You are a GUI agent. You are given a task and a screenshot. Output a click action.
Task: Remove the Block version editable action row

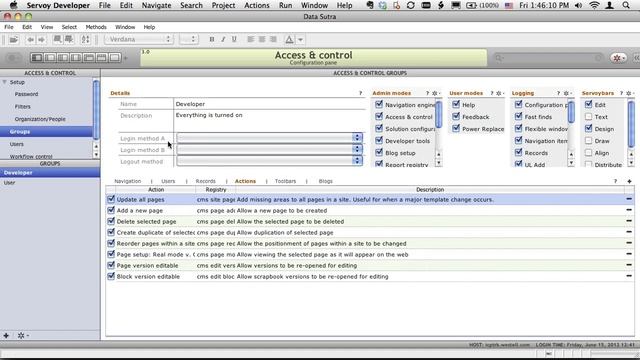(629, 276)
